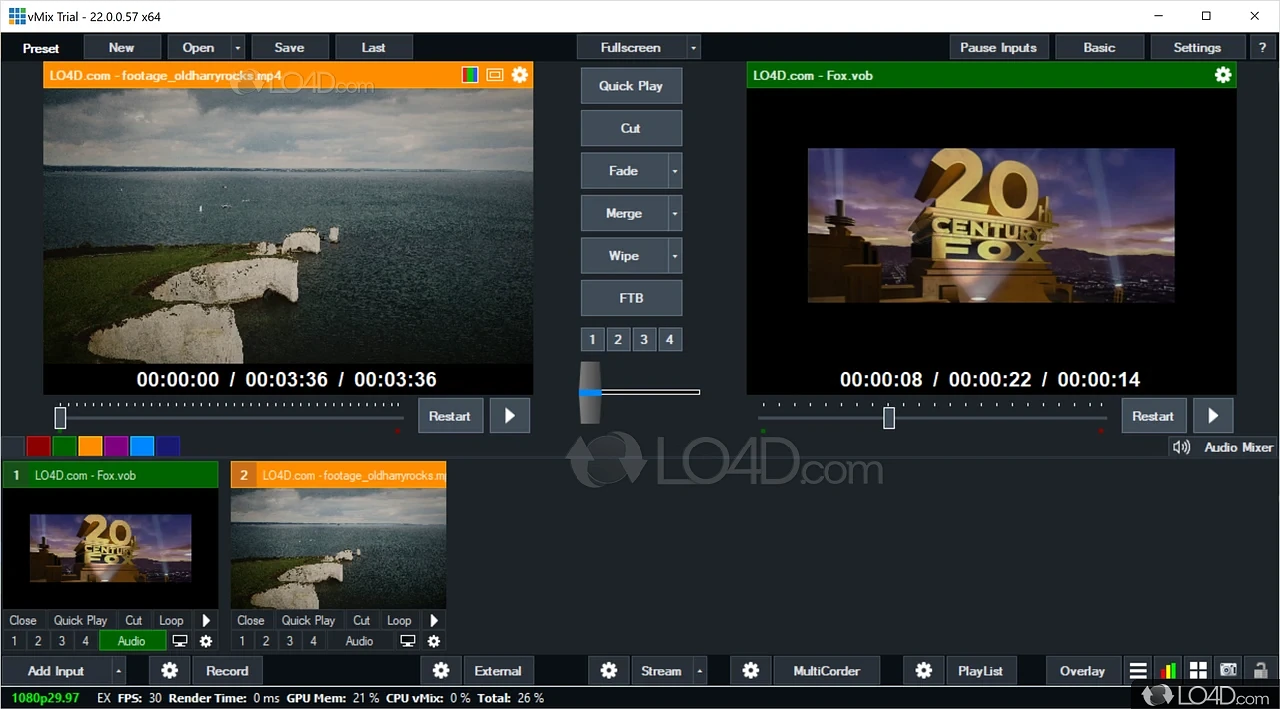Open the fullscreen grid layout icon near Overlay
1280x709 pixels.
coord(1198,670)
